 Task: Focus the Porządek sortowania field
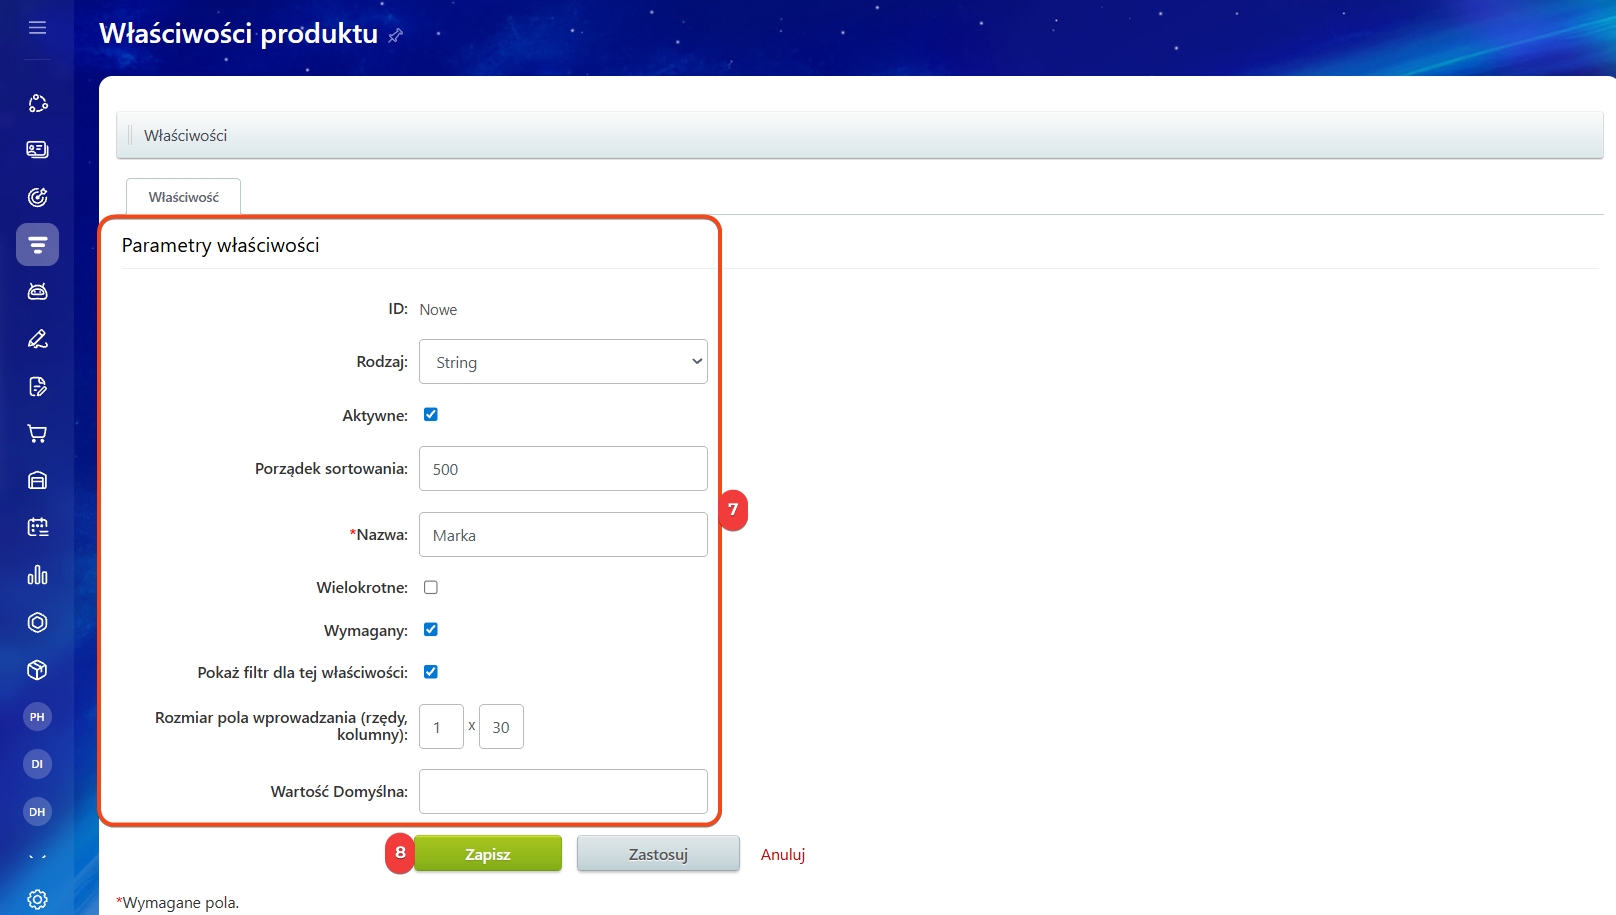(563, 469)
